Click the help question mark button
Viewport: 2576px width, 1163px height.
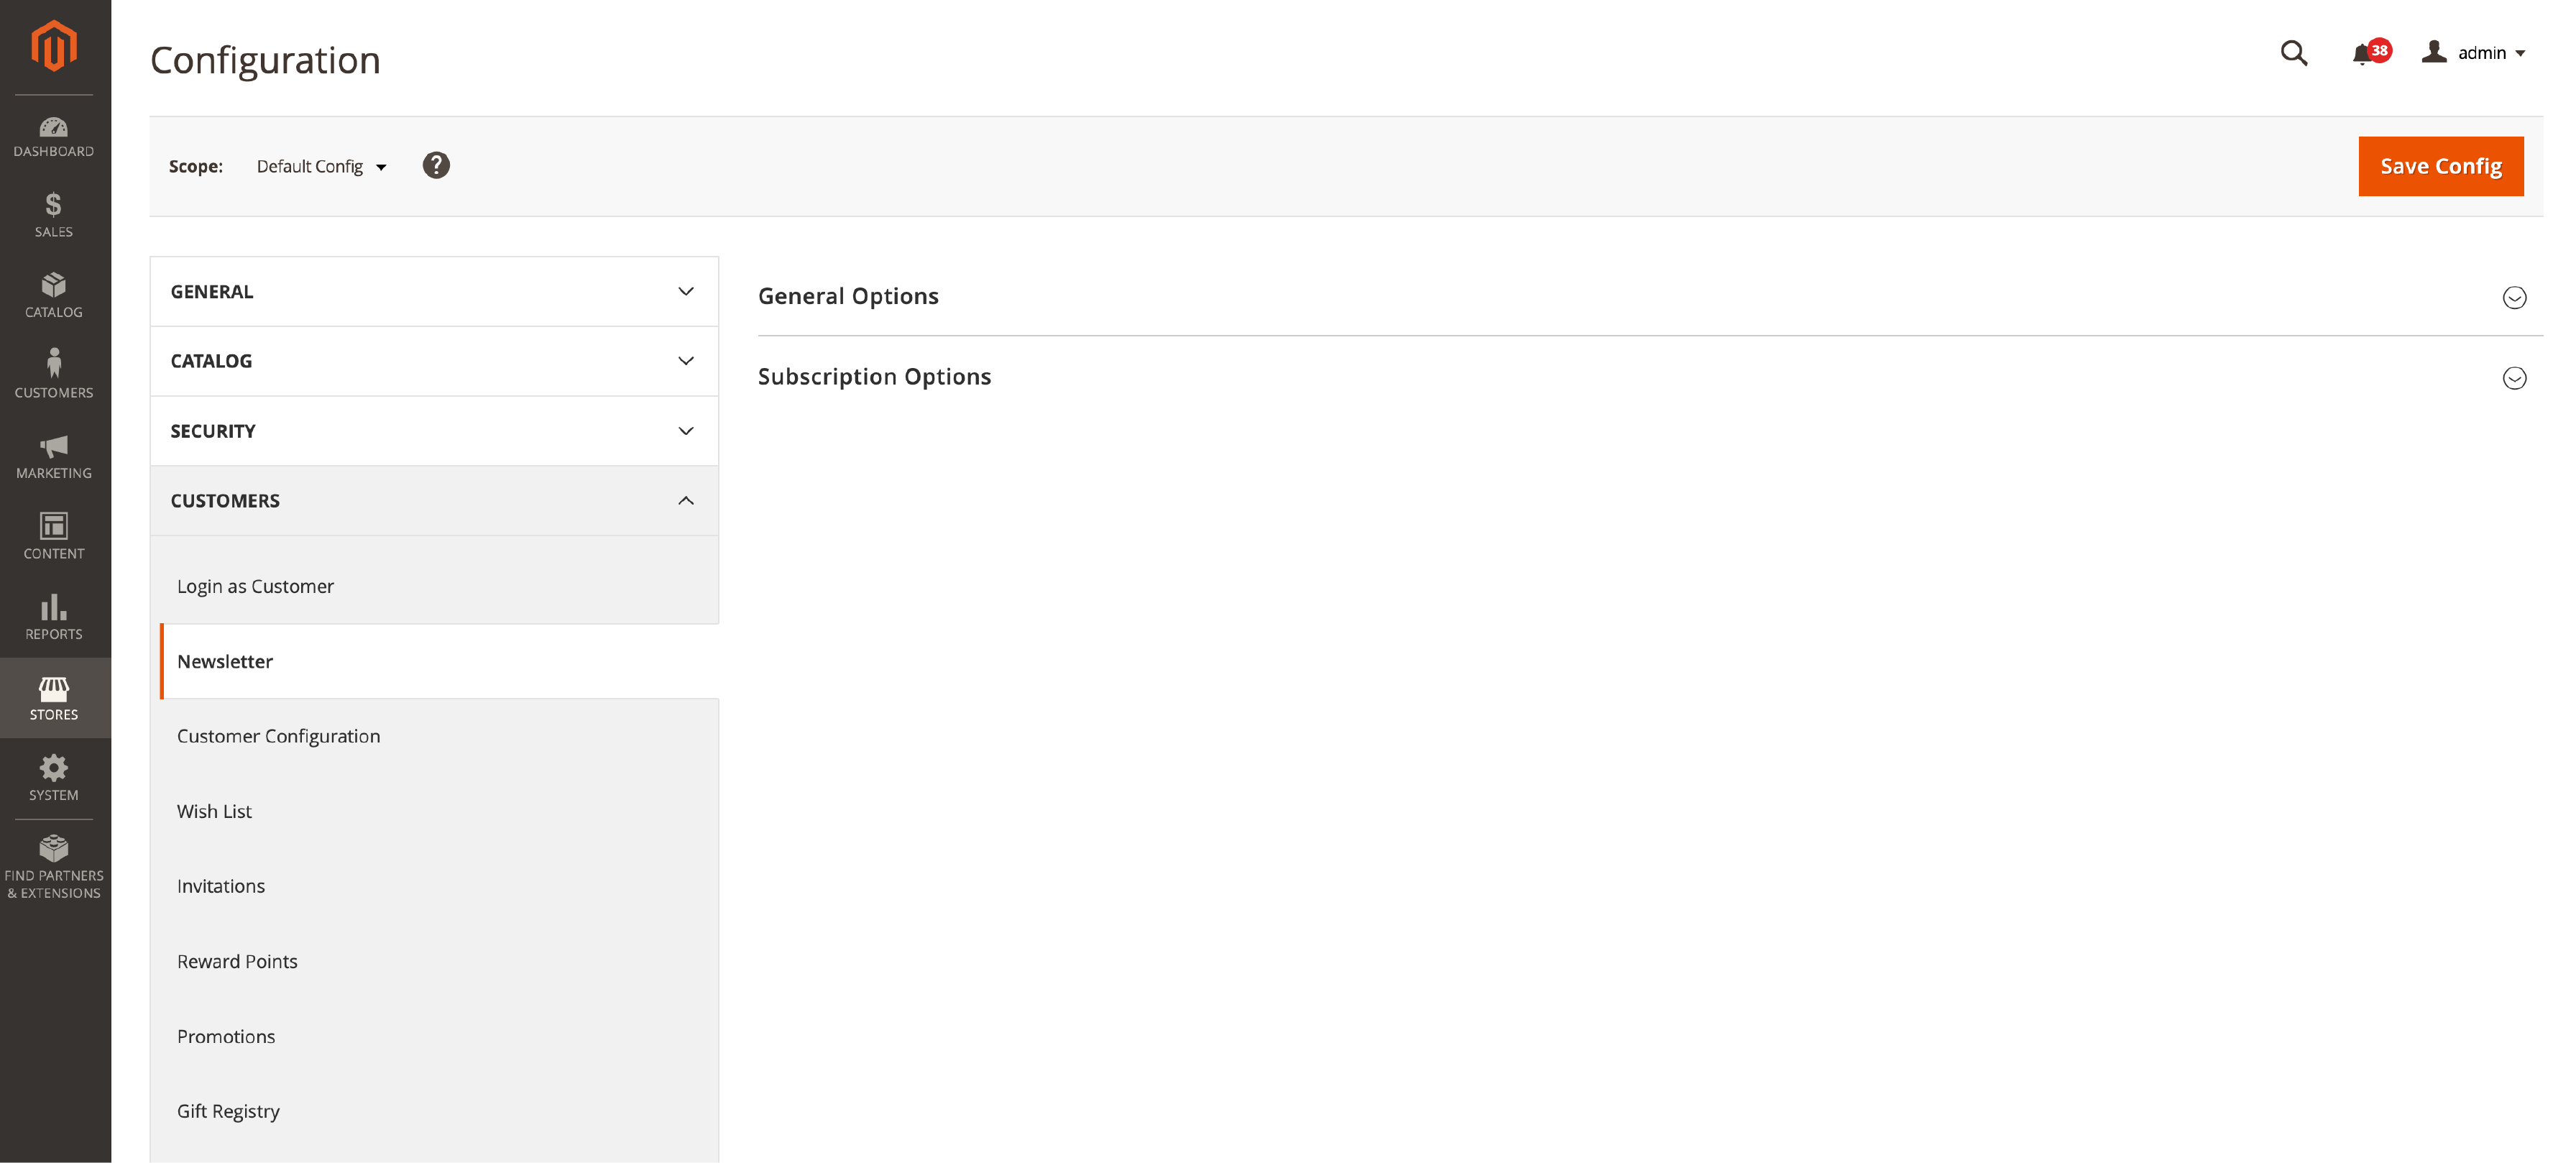pyautogui.click(x=436, y=165)
